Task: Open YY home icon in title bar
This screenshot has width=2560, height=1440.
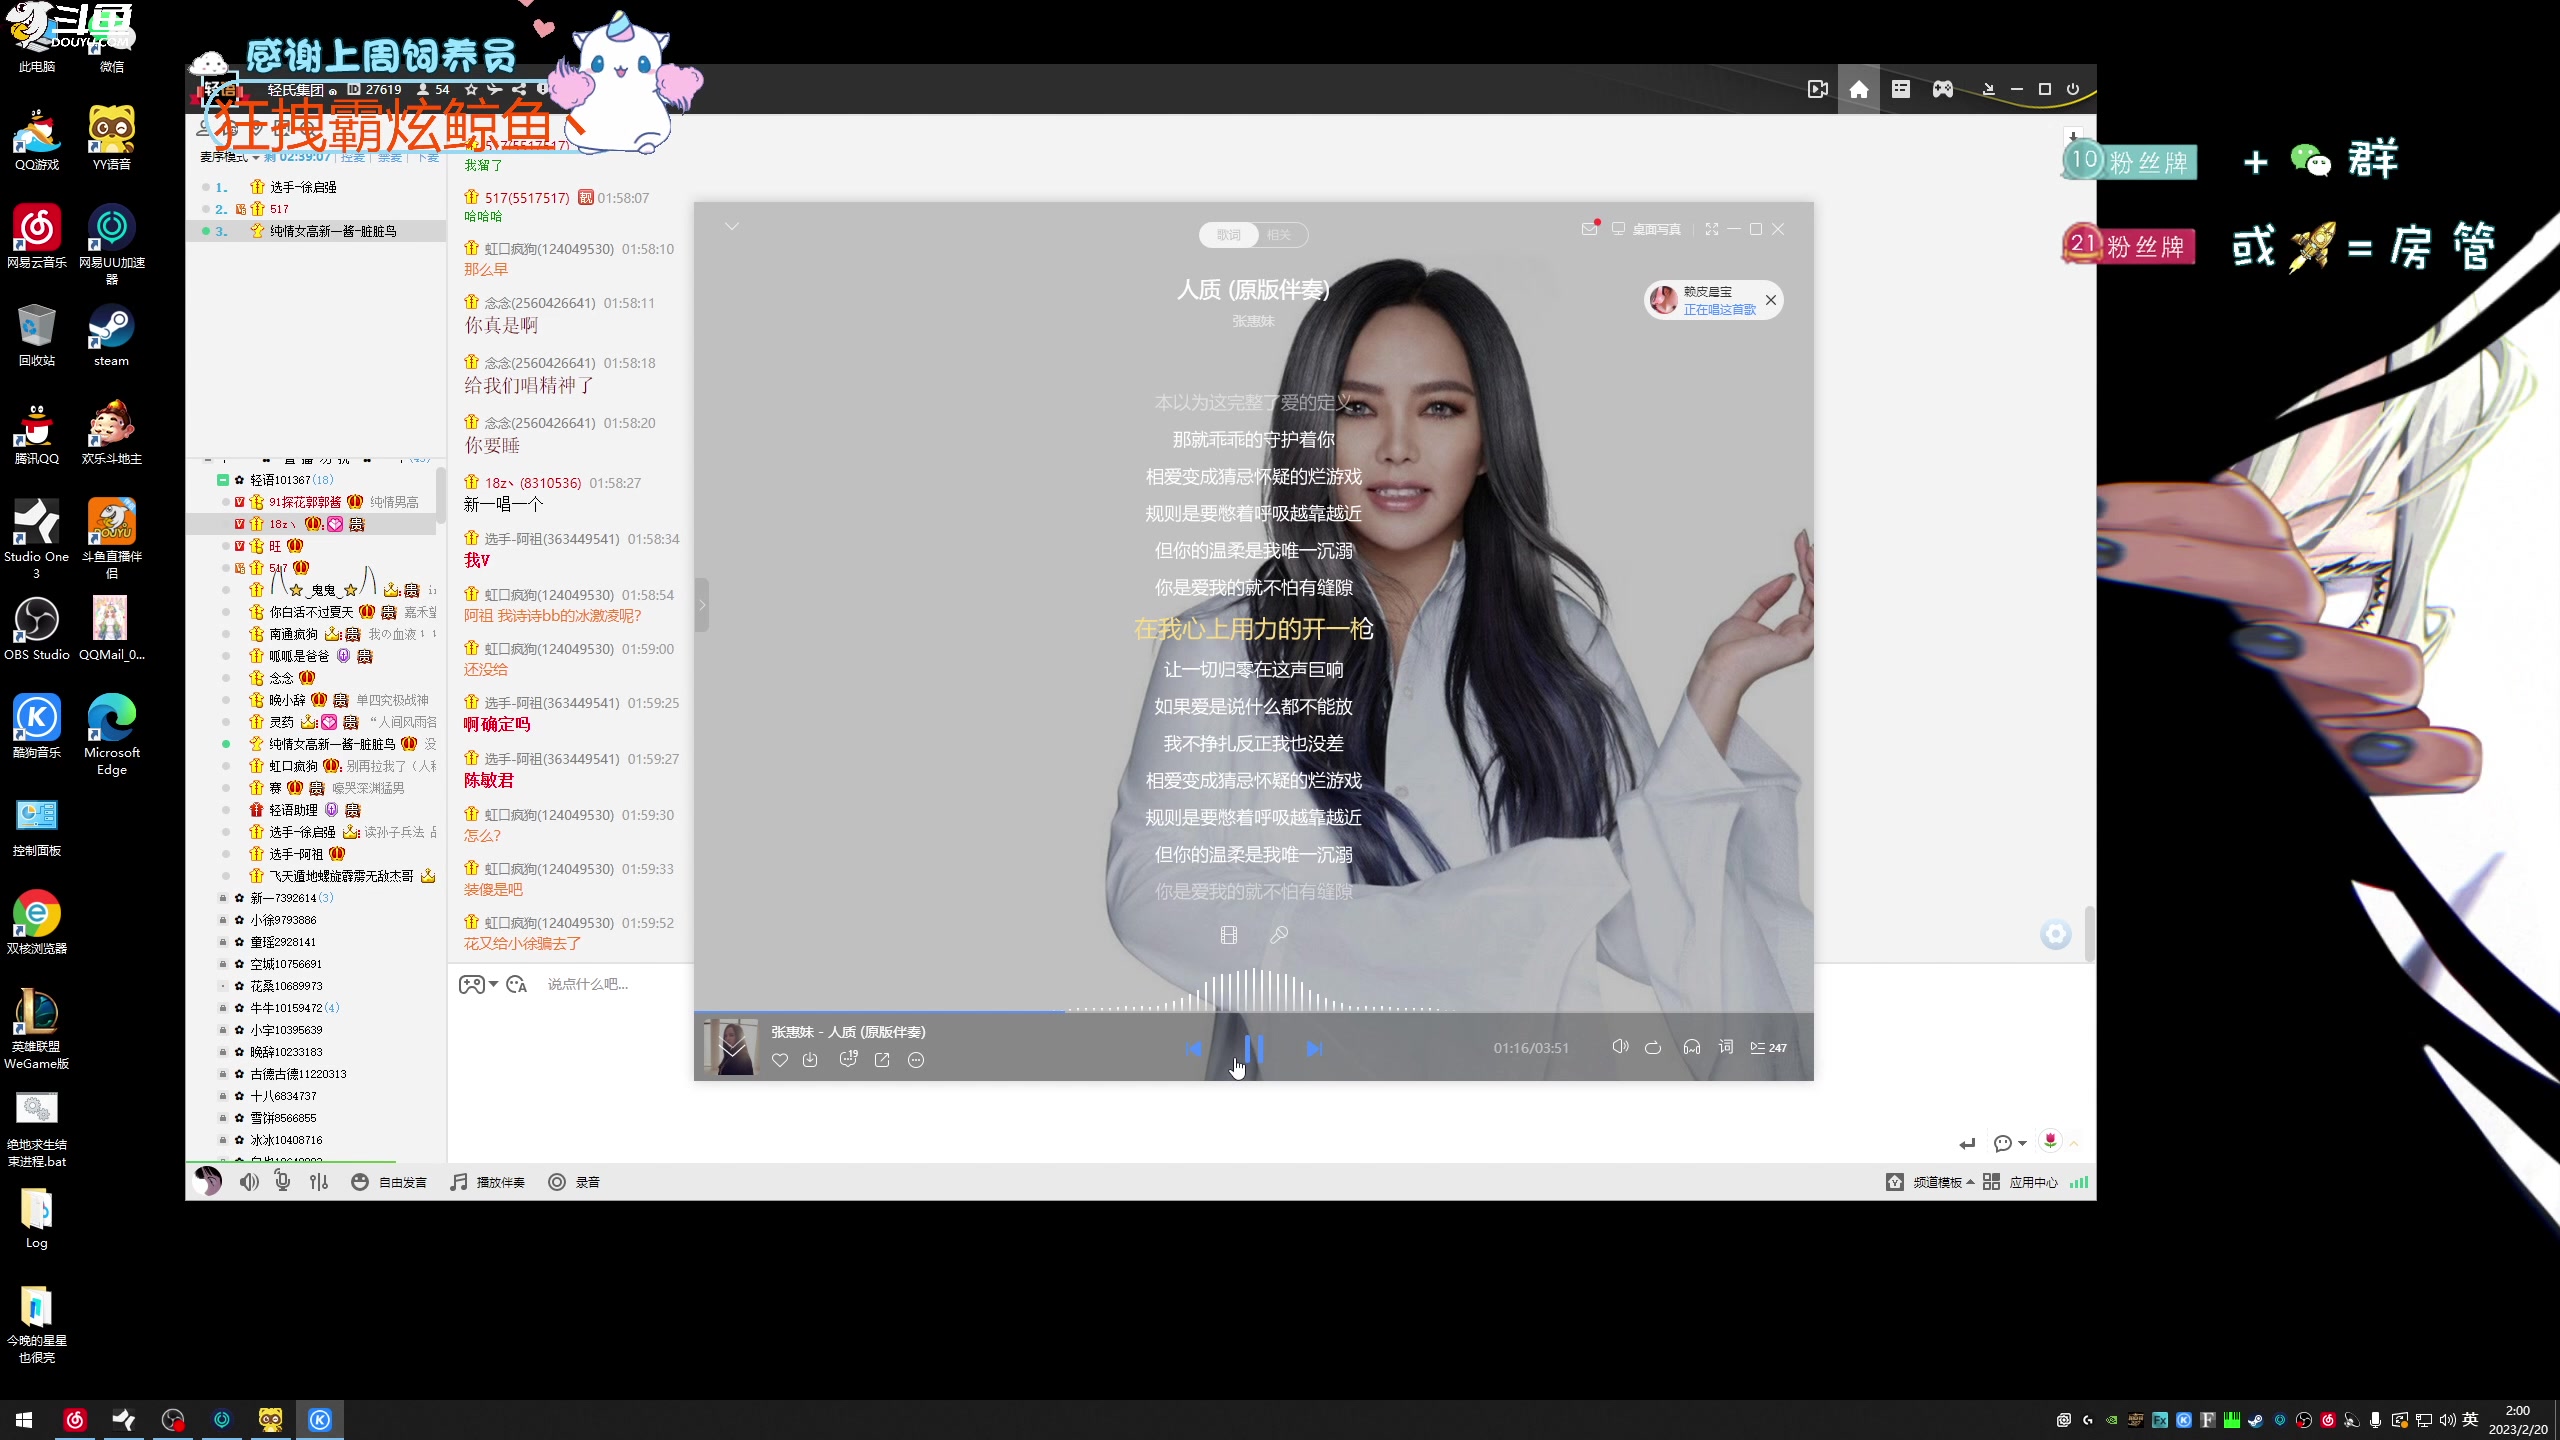Action: 1859,90
